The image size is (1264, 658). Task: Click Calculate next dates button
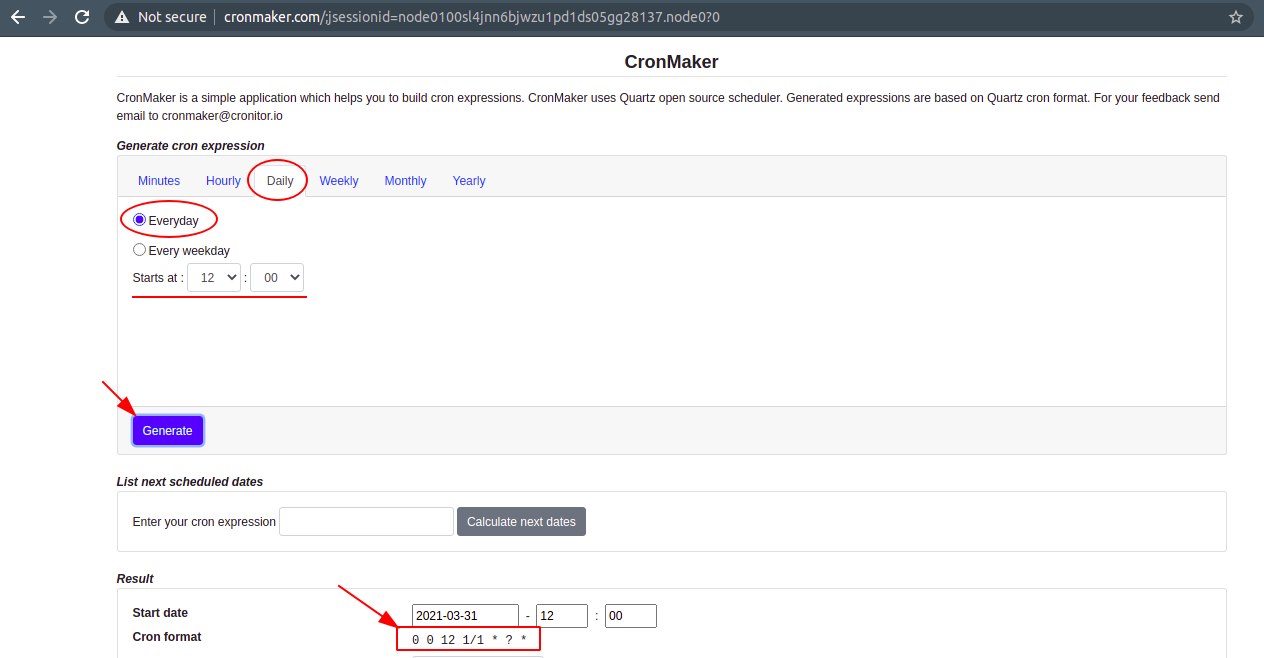[521, 522]
